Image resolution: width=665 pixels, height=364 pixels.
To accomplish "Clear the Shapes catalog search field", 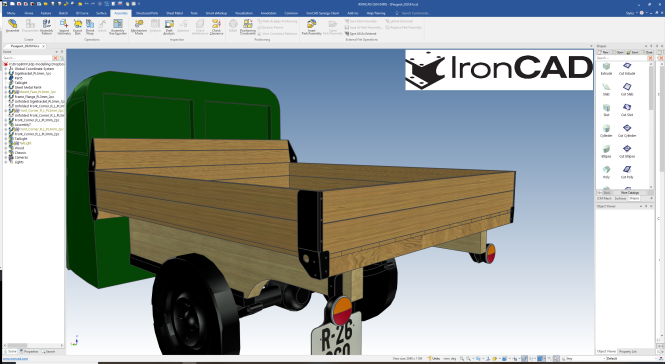I will (x=650, y=58).
